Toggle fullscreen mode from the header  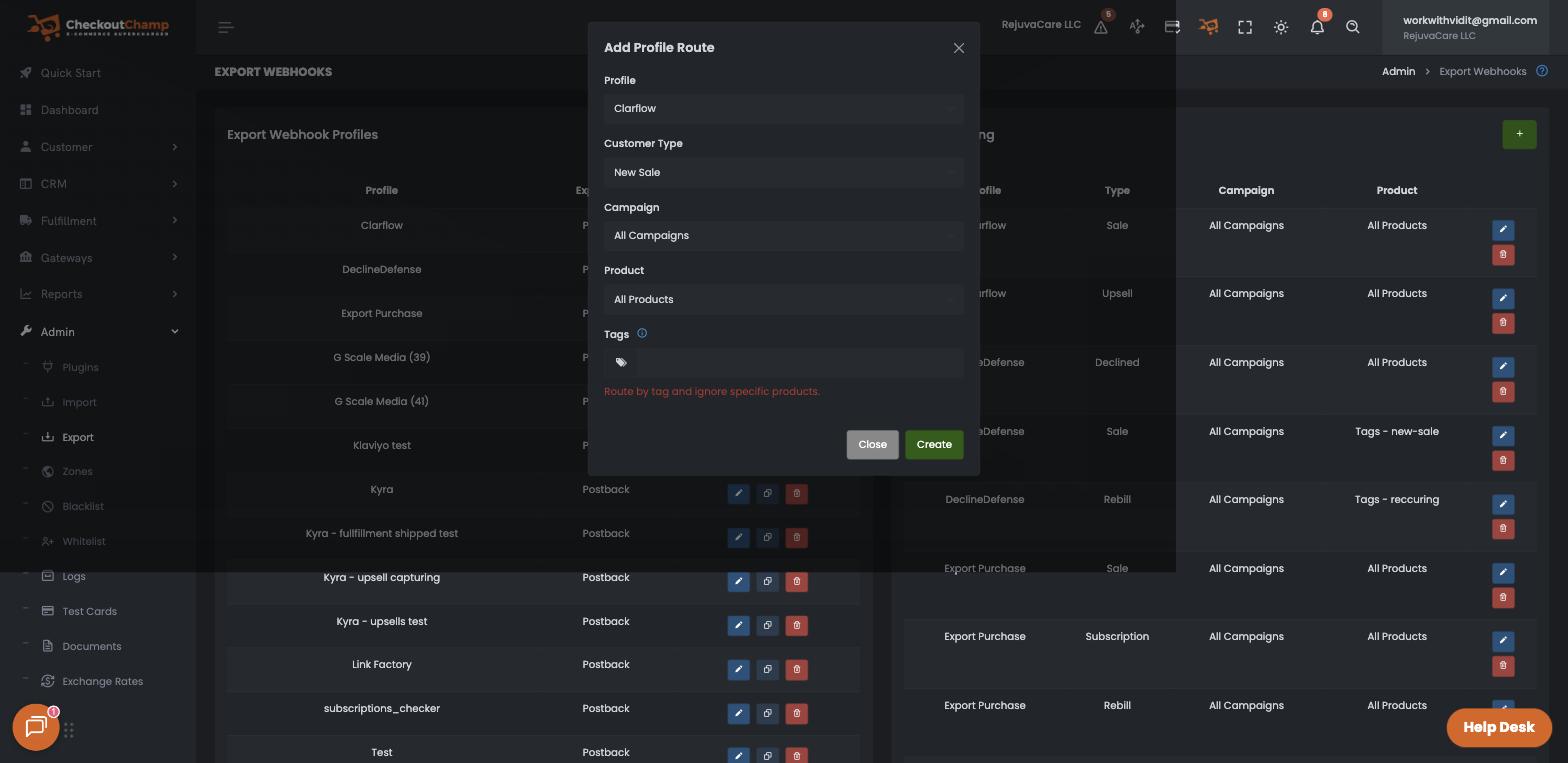pos(1245,27)
